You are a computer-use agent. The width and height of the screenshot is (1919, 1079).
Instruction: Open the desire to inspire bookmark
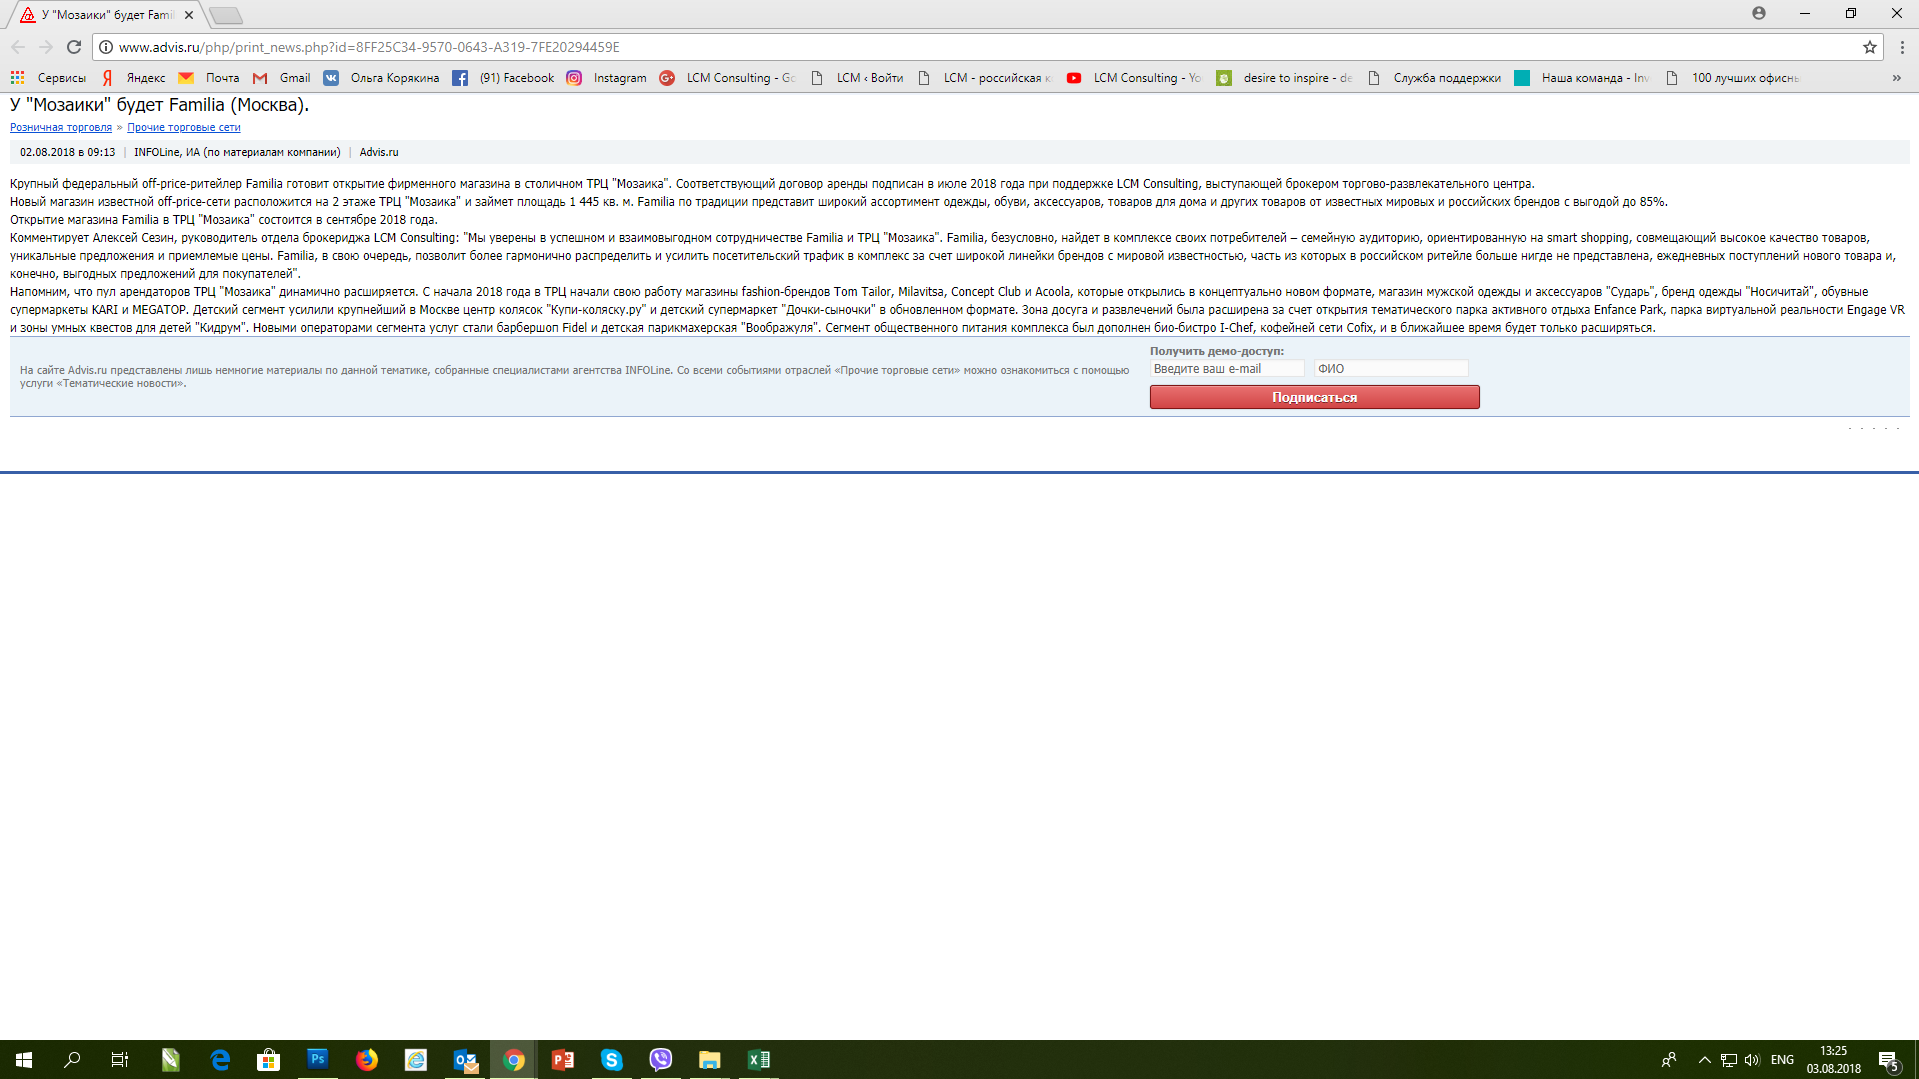pos(1284,78)
